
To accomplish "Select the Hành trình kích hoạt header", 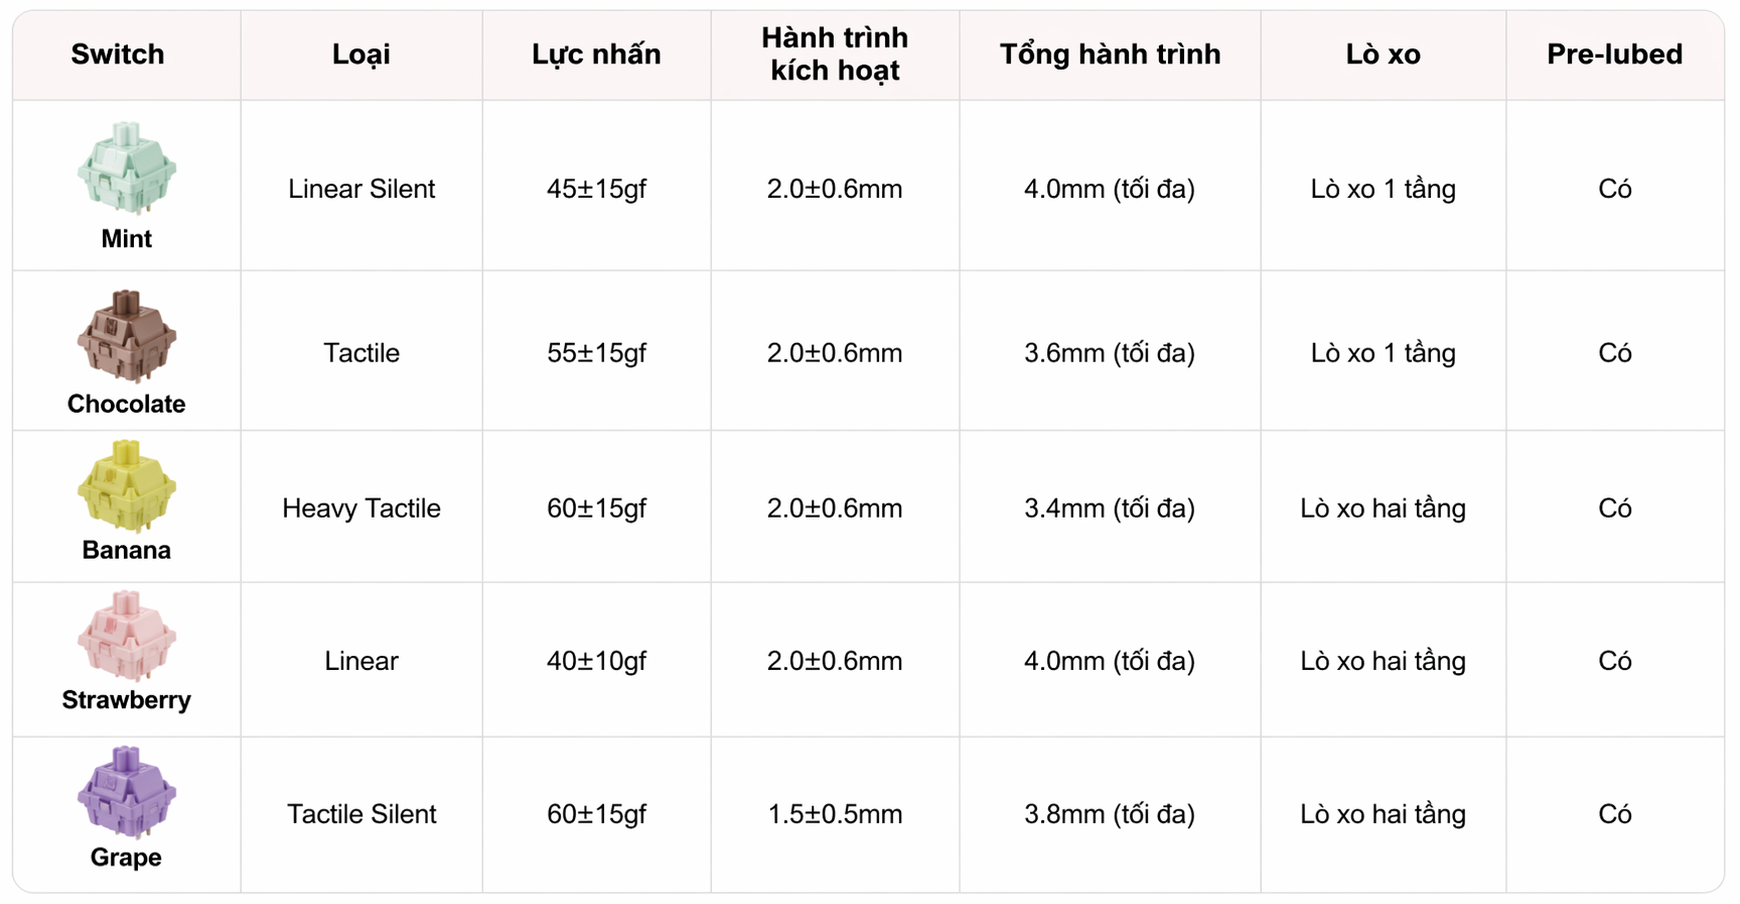I will (x=835, y=54).
